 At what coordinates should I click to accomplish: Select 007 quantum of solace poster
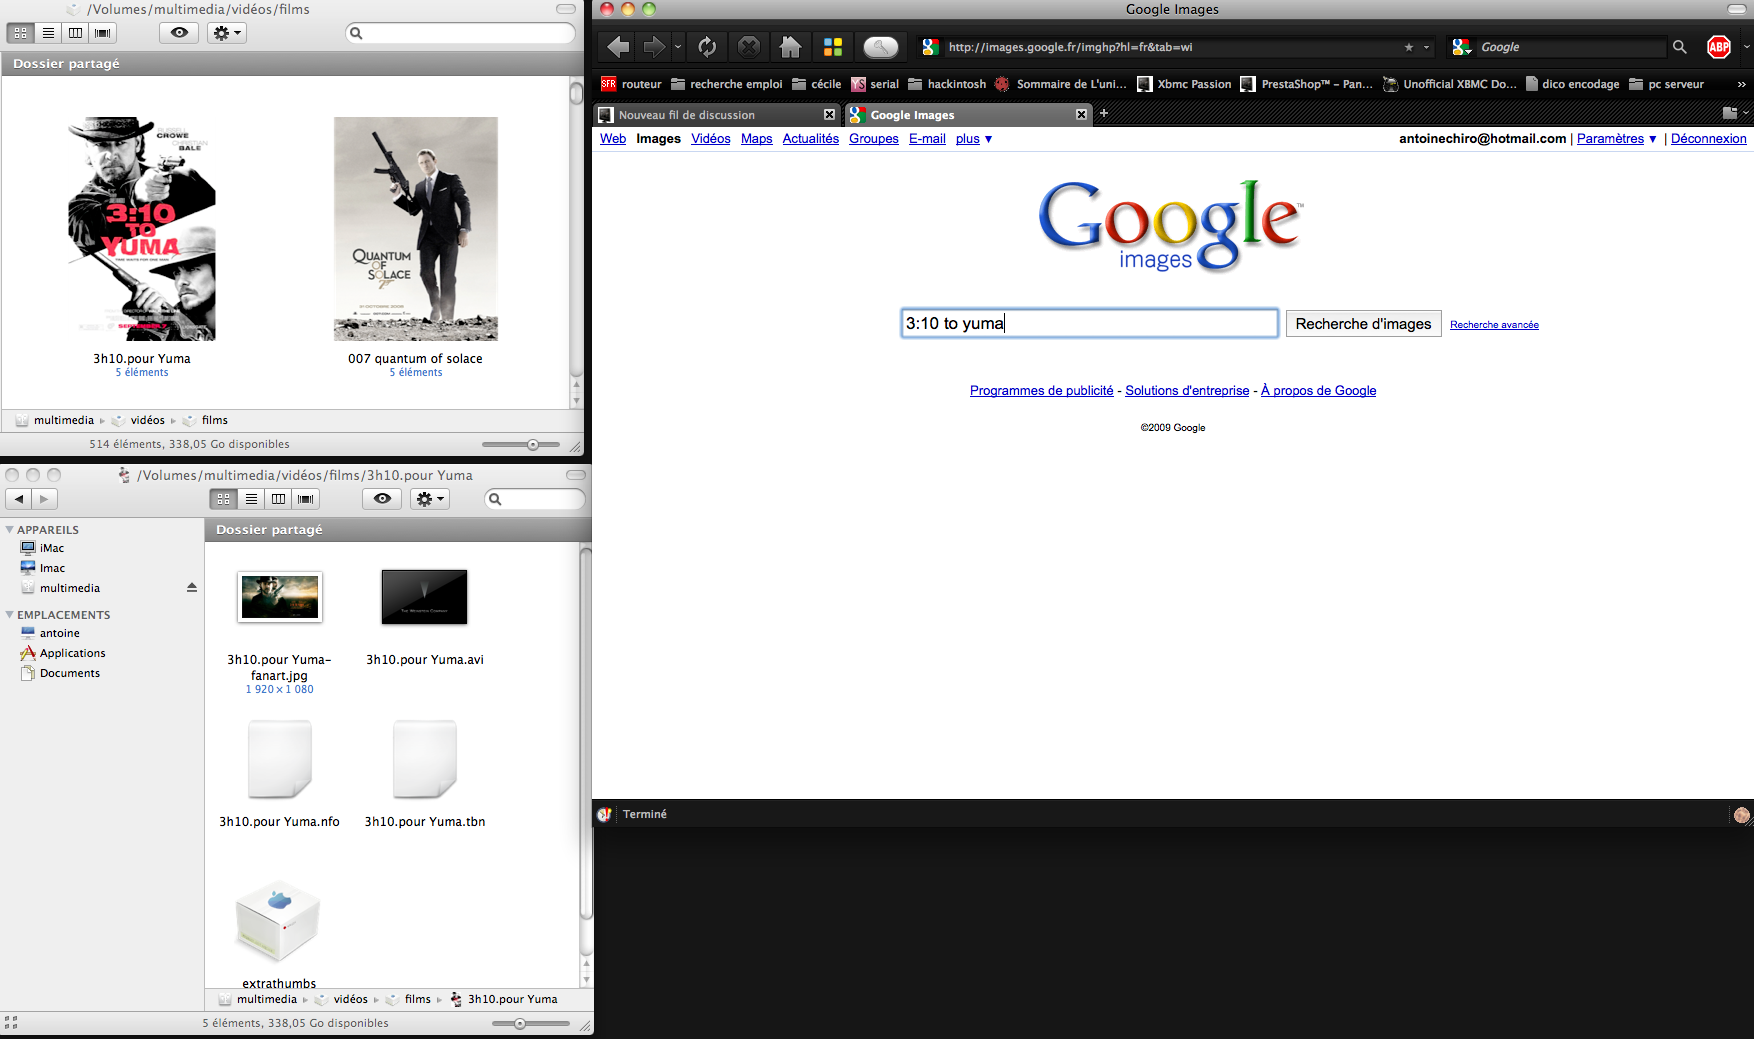pyautogui.click(x=416, y=229)
